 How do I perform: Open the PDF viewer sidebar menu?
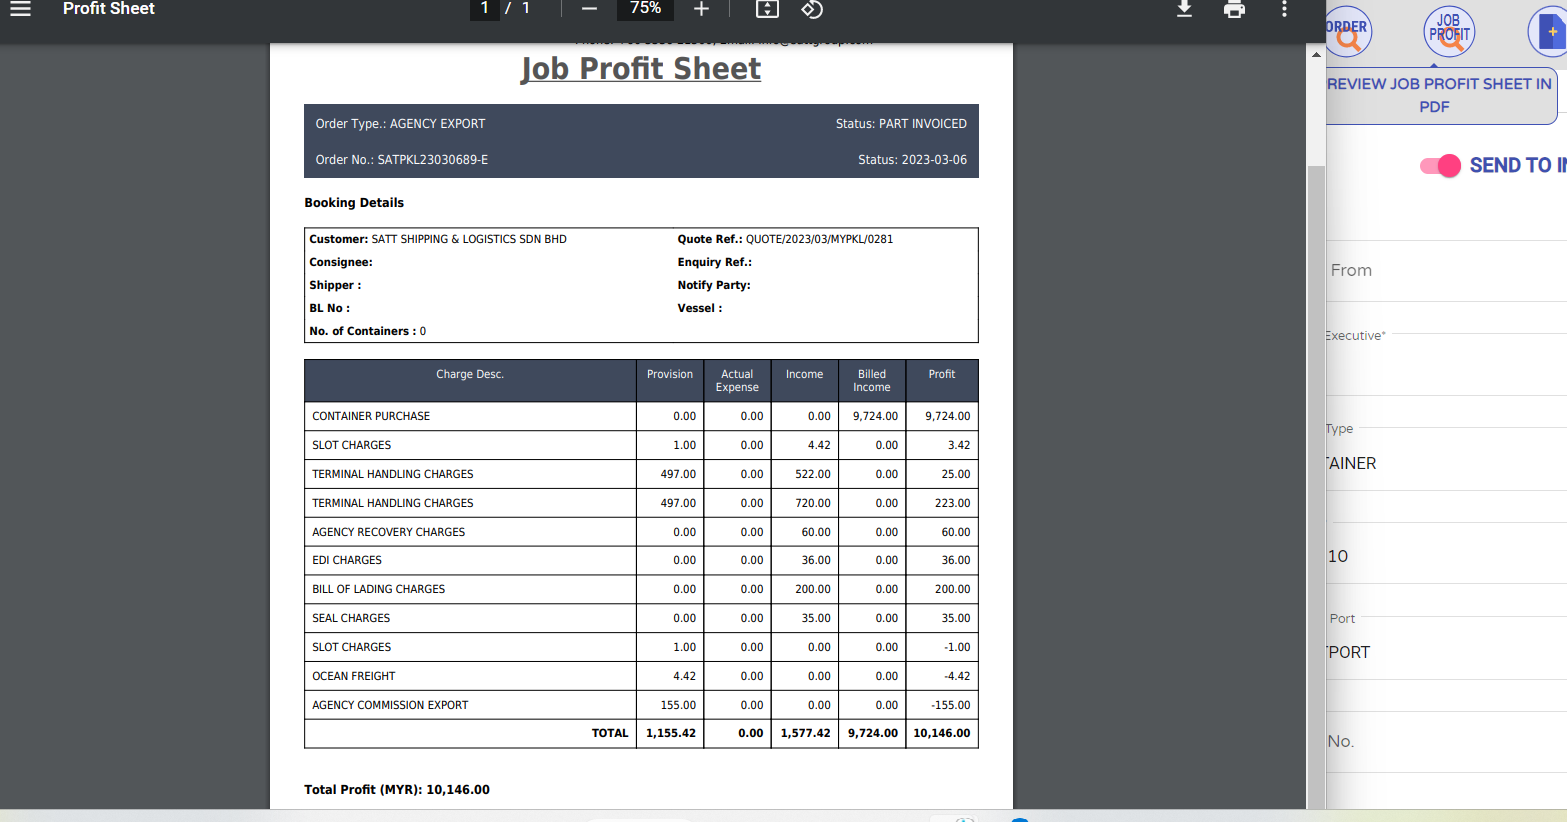point(21,9)
